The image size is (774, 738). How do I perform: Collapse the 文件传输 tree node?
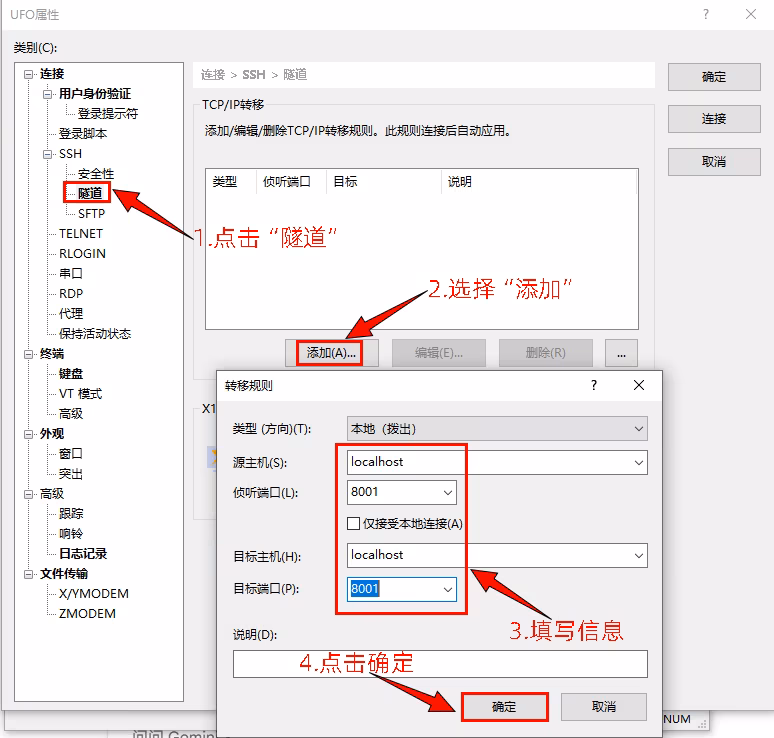(x=29, y=574)
